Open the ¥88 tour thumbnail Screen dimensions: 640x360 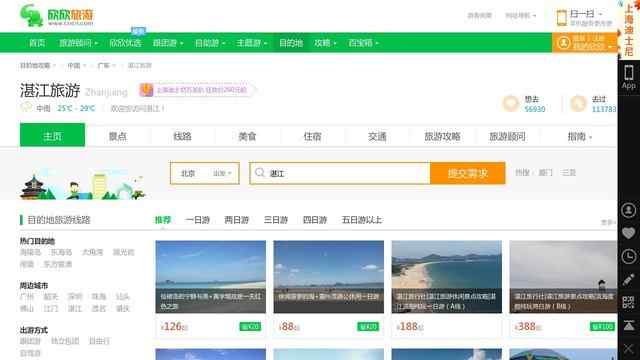pyautogui.click(x=329, y=277)
